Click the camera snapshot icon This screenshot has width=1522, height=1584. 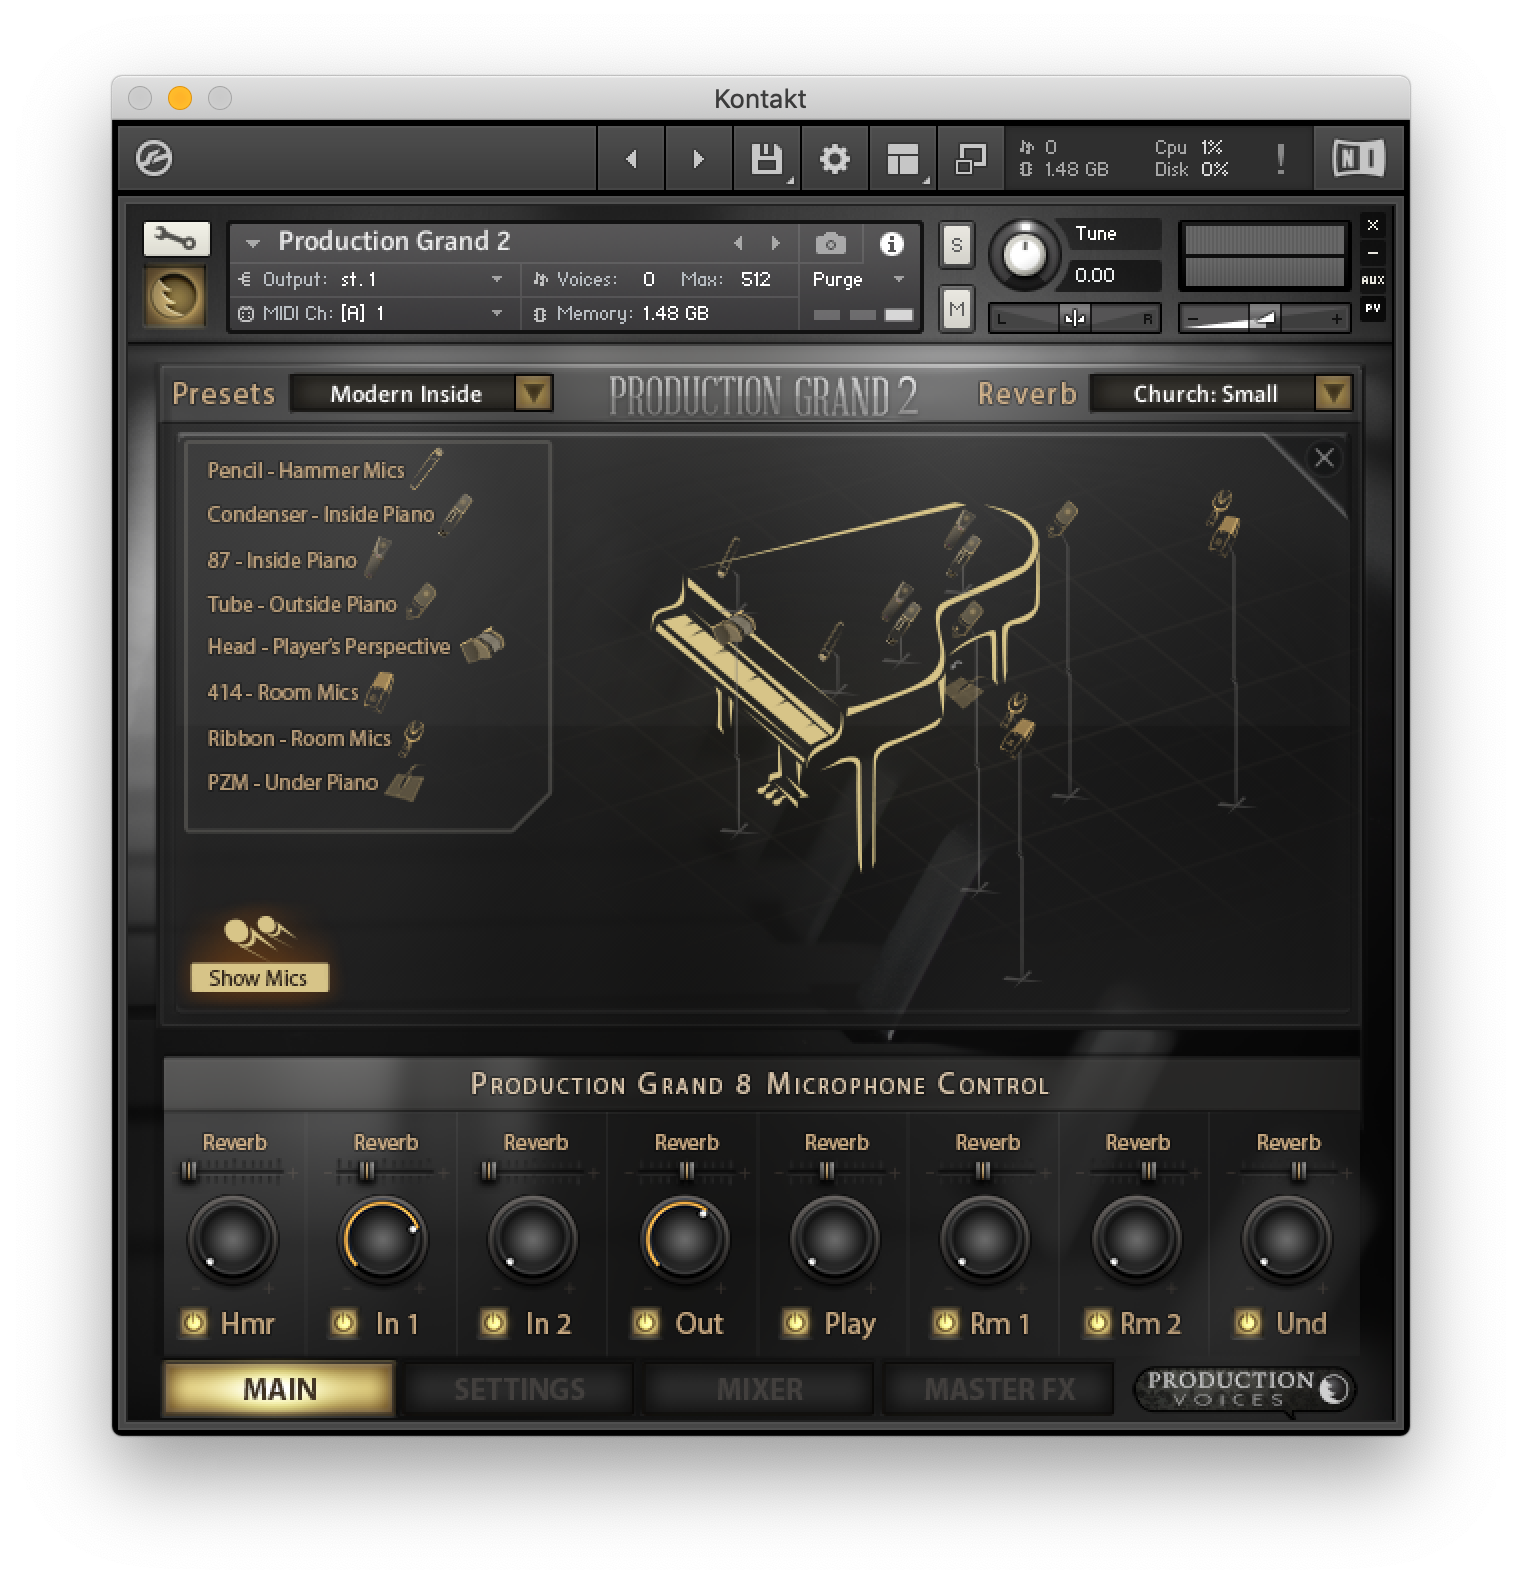[830, 243]
